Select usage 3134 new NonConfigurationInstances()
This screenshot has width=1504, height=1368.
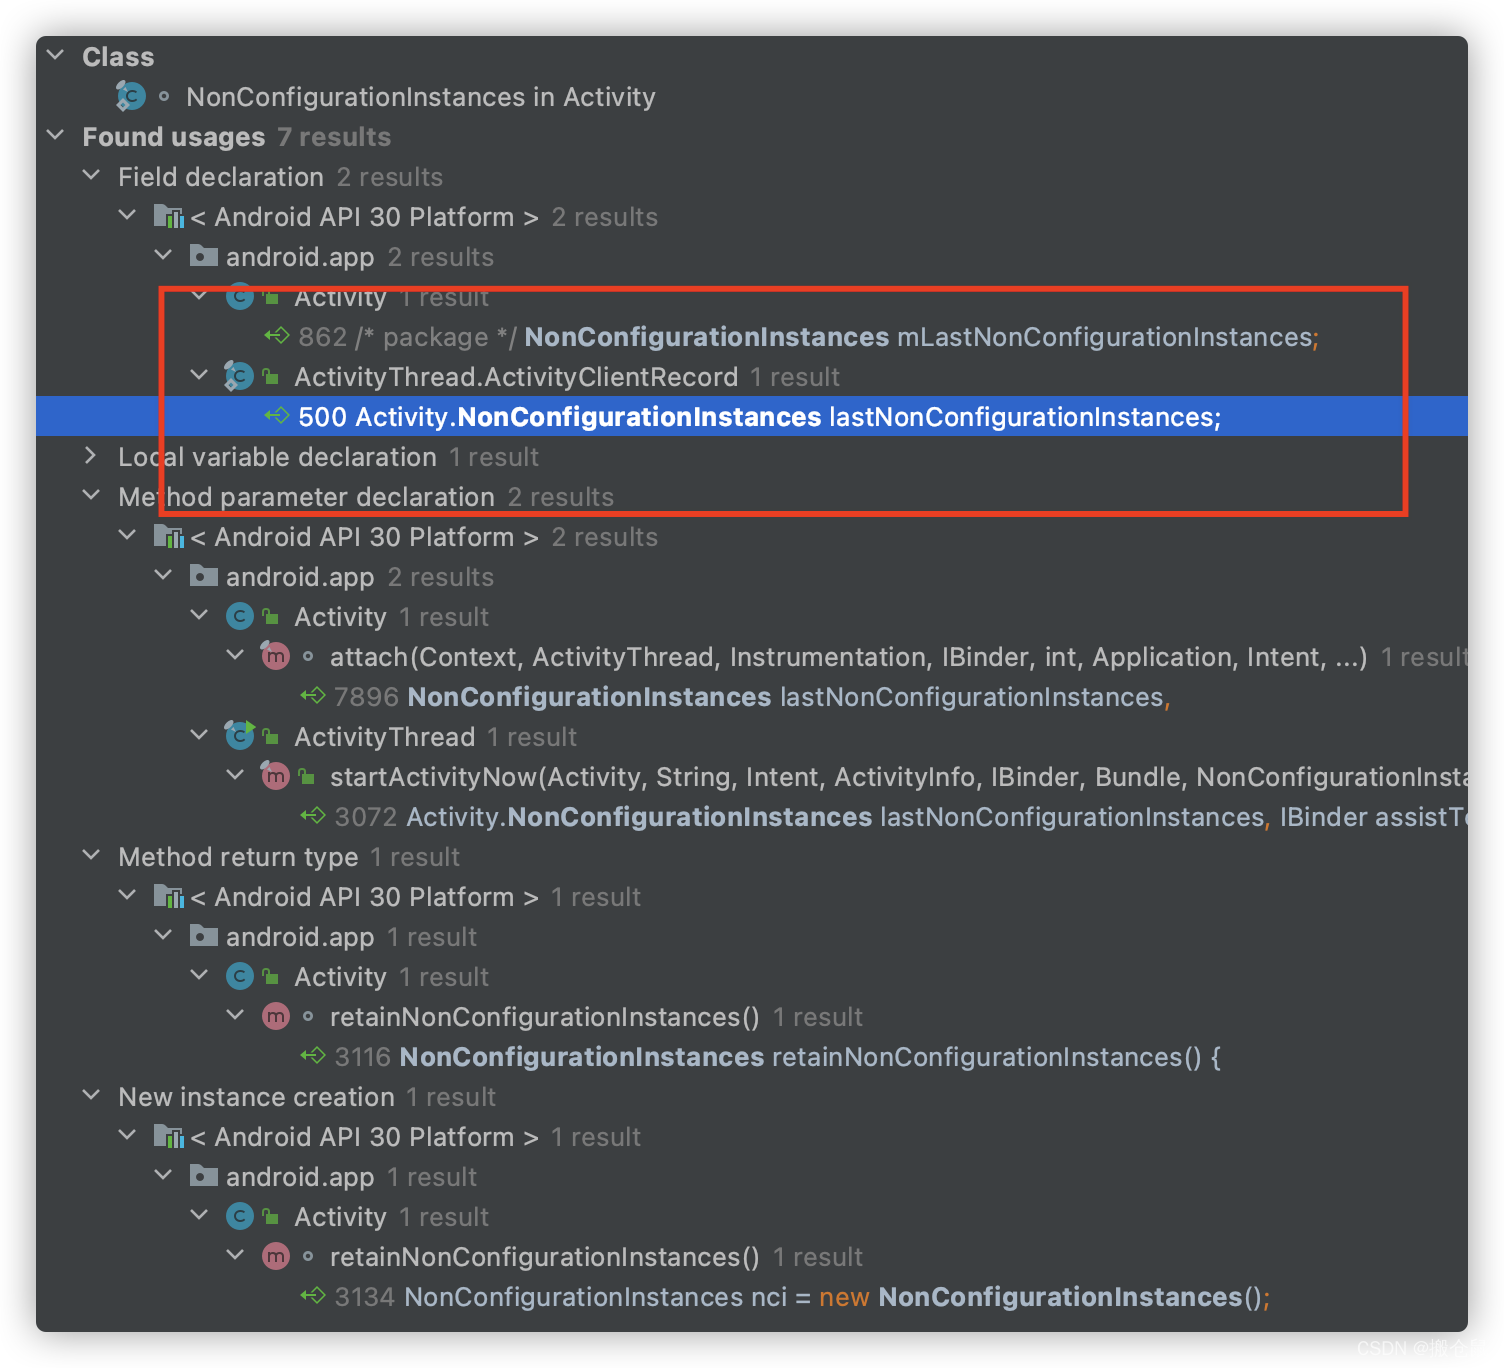(752, 1296)
